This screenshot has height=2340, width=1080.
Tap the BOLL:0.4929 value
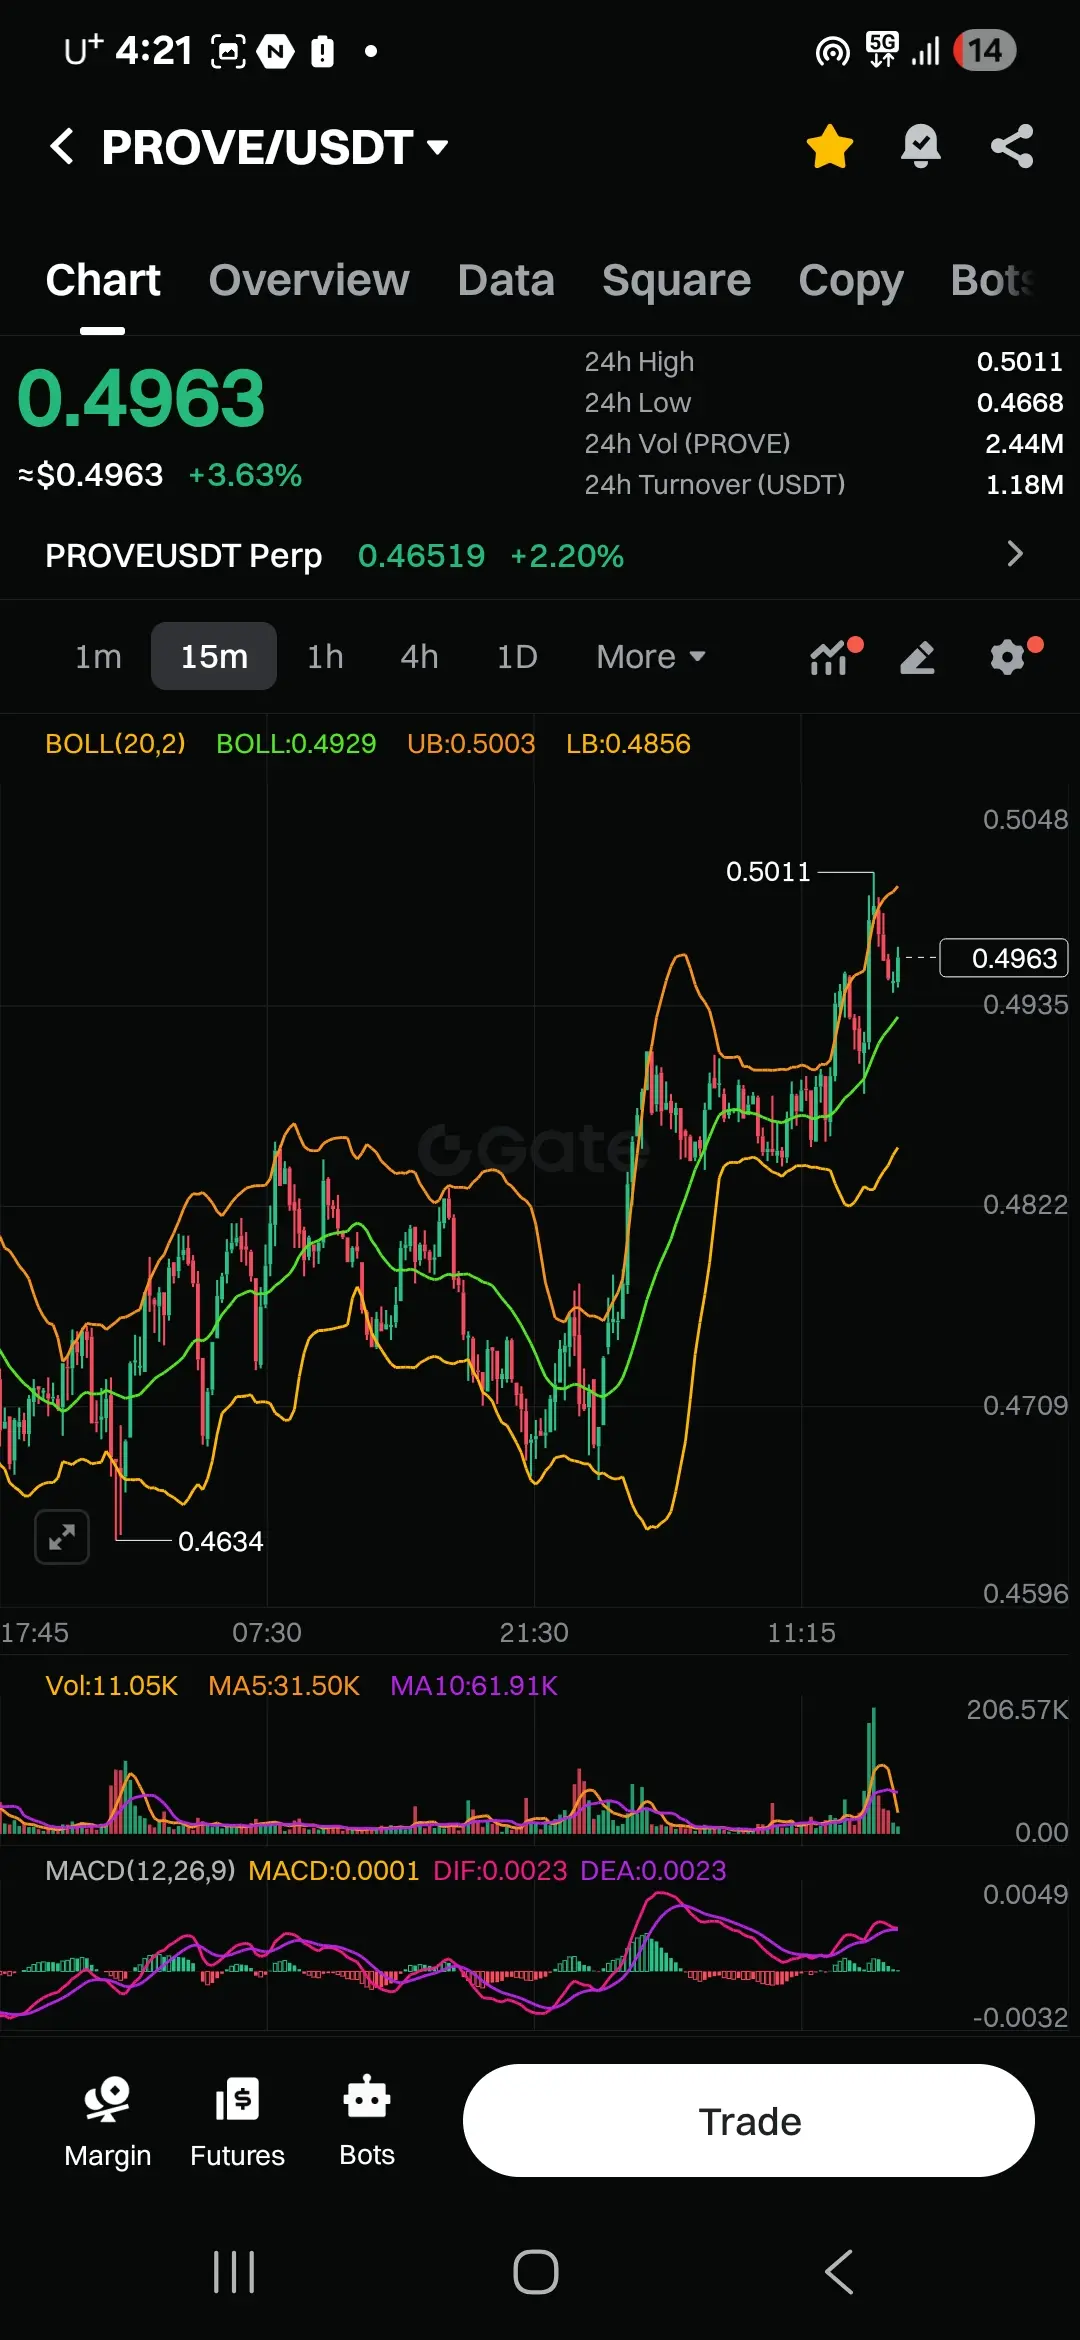point(296,744)
